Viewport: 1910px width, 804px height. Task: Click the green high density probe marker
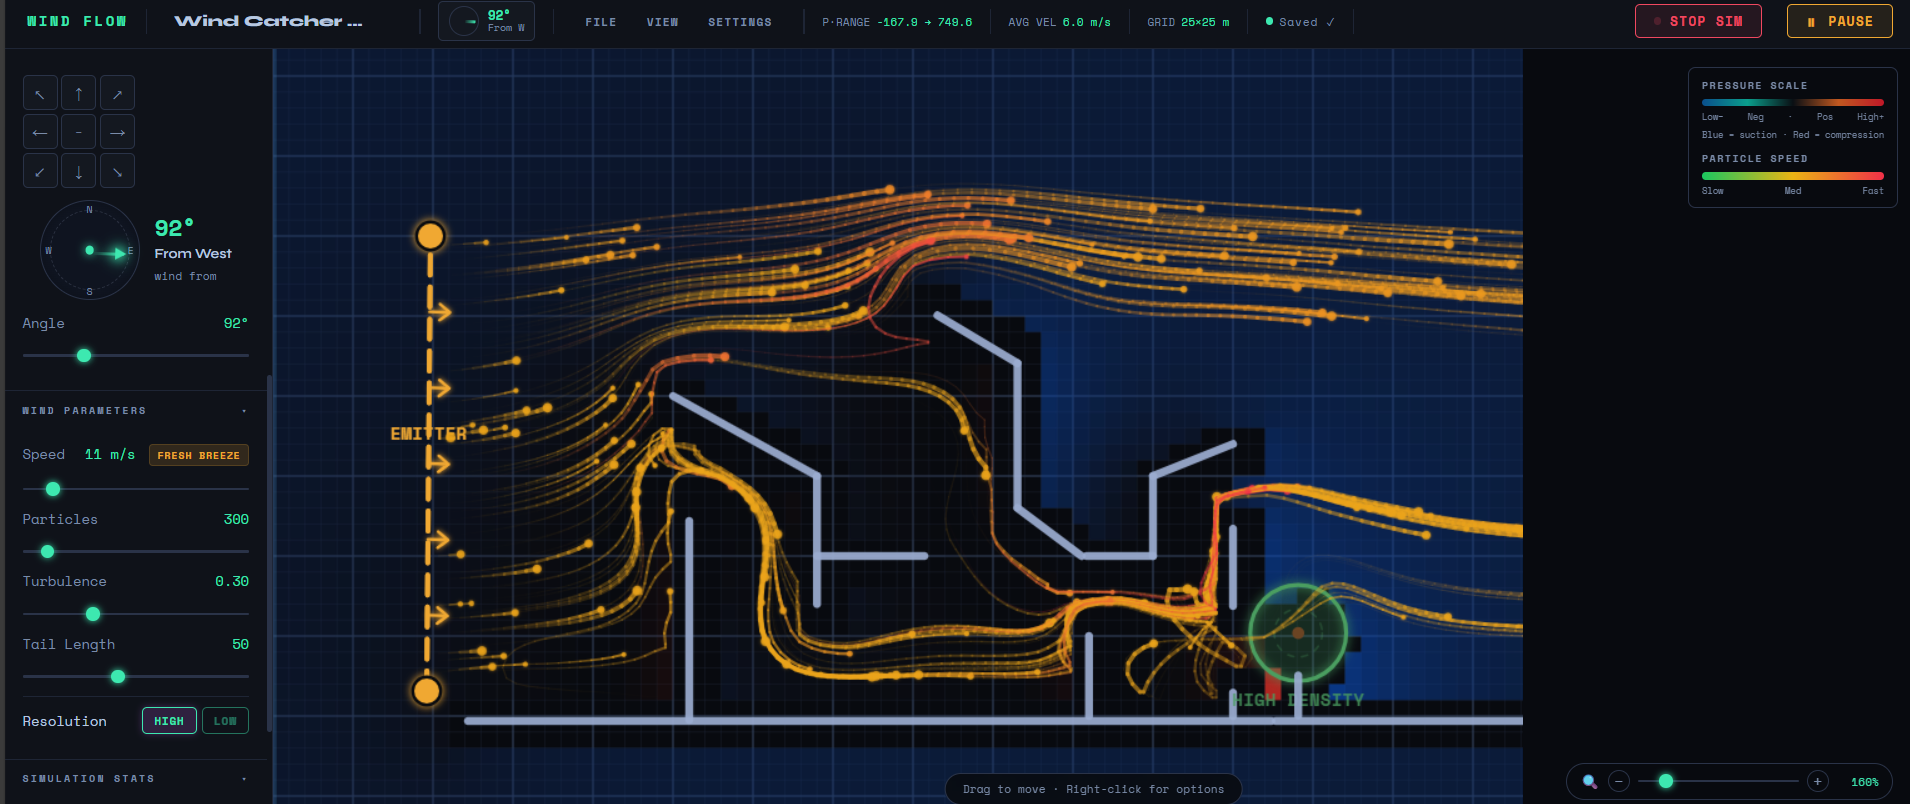coord(1298,633)
